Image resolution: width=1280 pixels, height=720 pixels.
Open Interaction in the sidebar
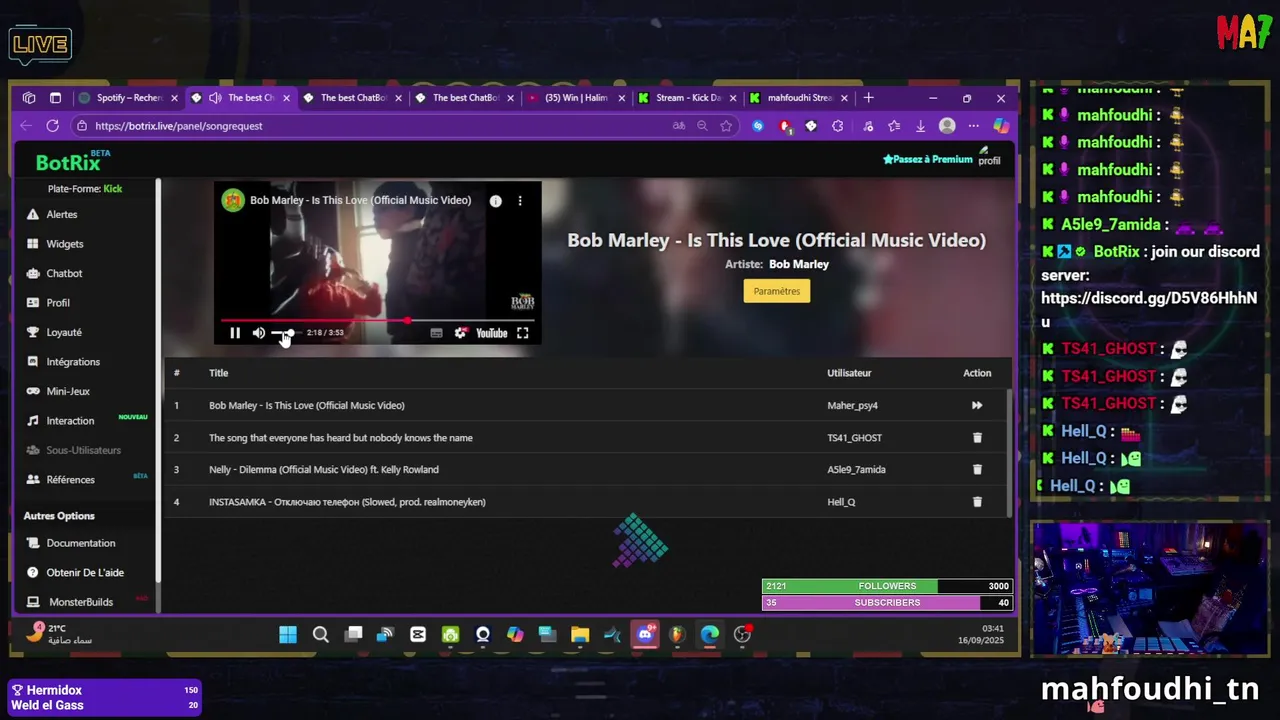[70, 421]
